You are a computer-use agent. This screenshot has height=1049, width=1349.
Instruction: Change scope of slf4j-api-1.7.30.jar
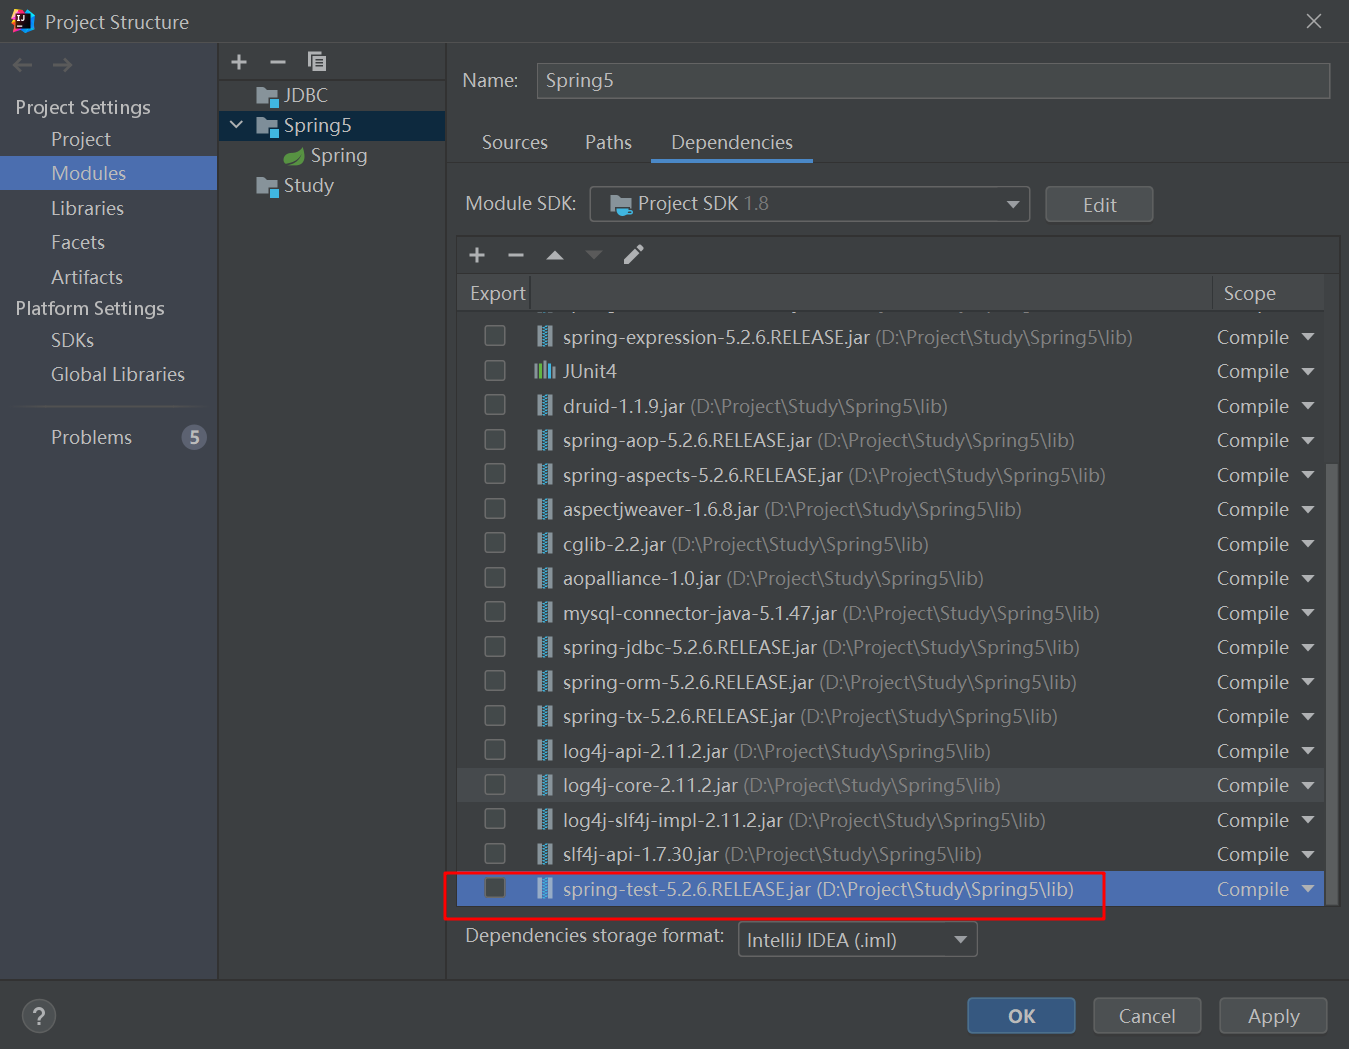click(1265, 854)
